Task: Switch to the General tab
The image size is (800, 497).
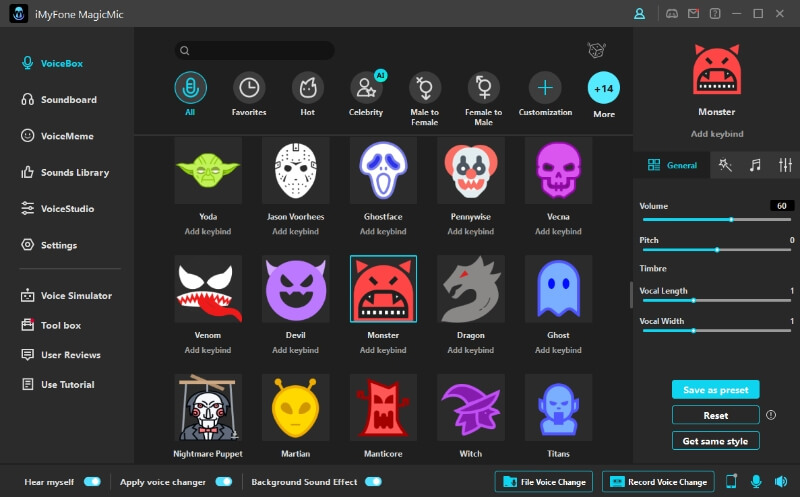Action: (672, 165)
